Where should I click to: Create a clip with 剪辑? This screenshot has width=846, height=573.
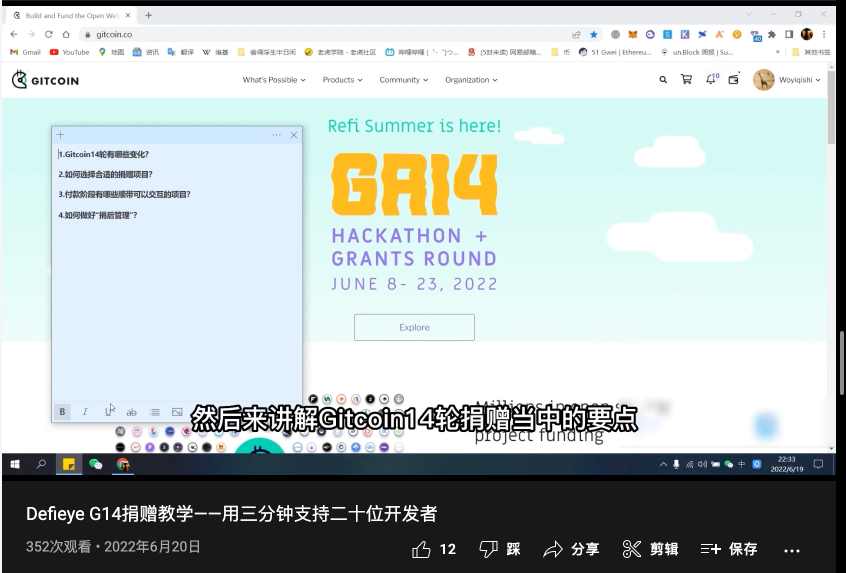coord(650,549)
